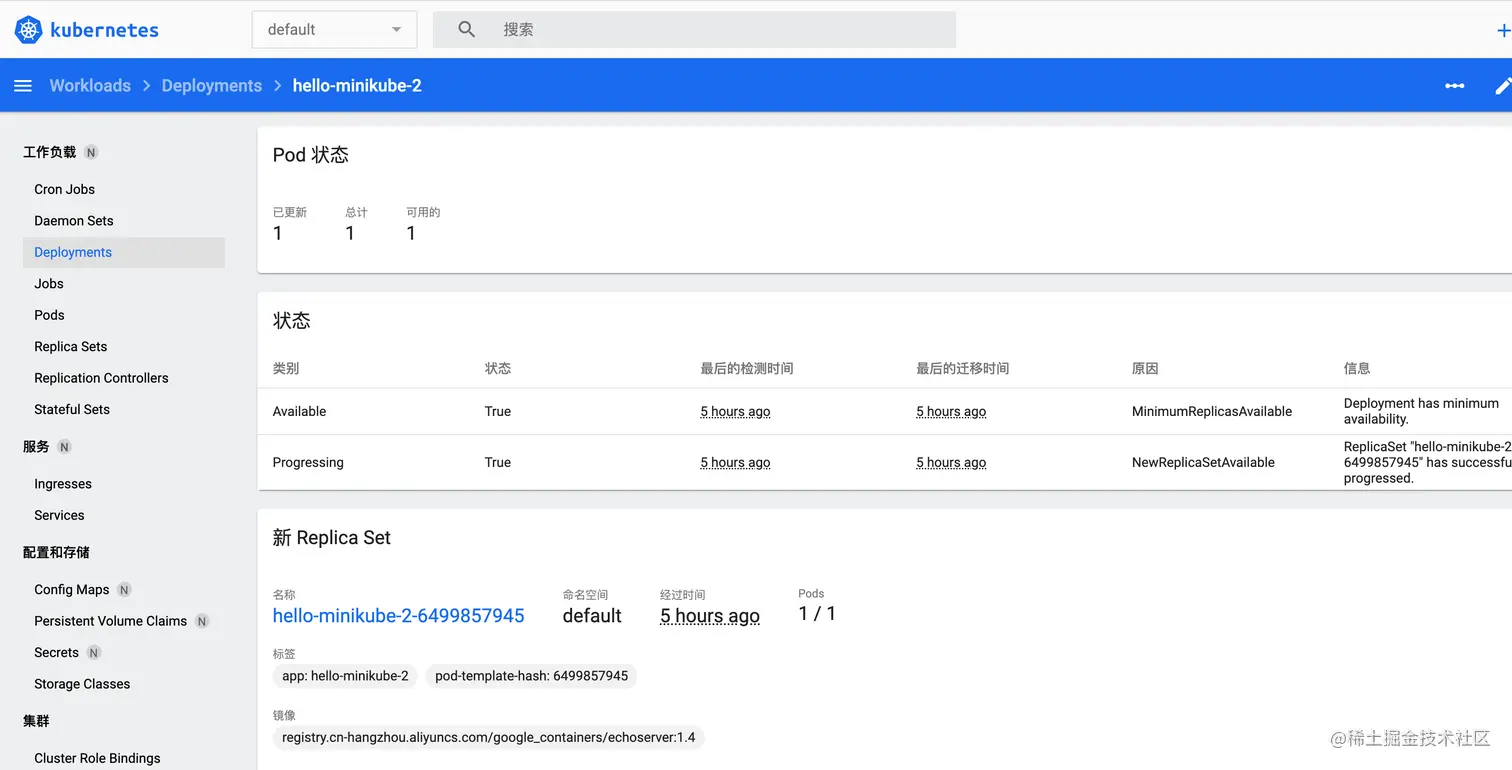
Task: Click Progressing row last transition time
Action: tap(951, 463)
